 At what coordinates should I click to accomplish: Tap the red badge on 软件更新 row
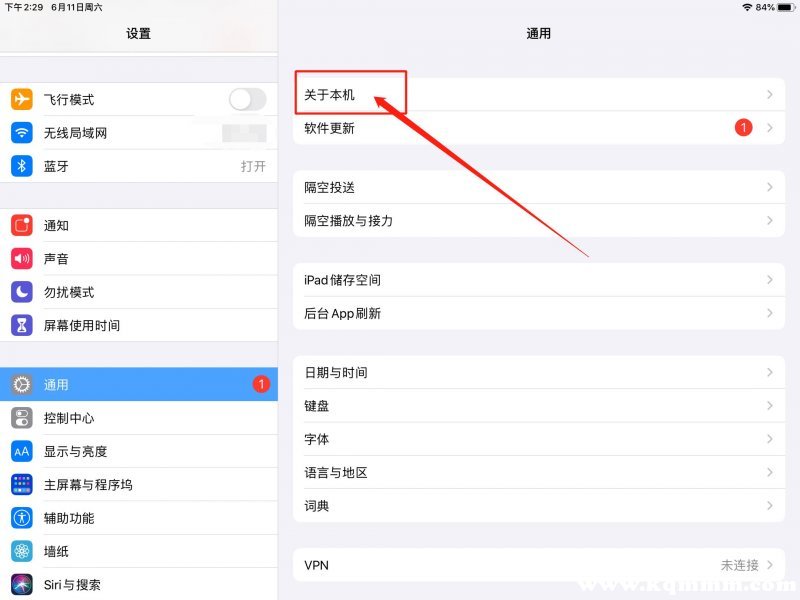tap(743, 127)
